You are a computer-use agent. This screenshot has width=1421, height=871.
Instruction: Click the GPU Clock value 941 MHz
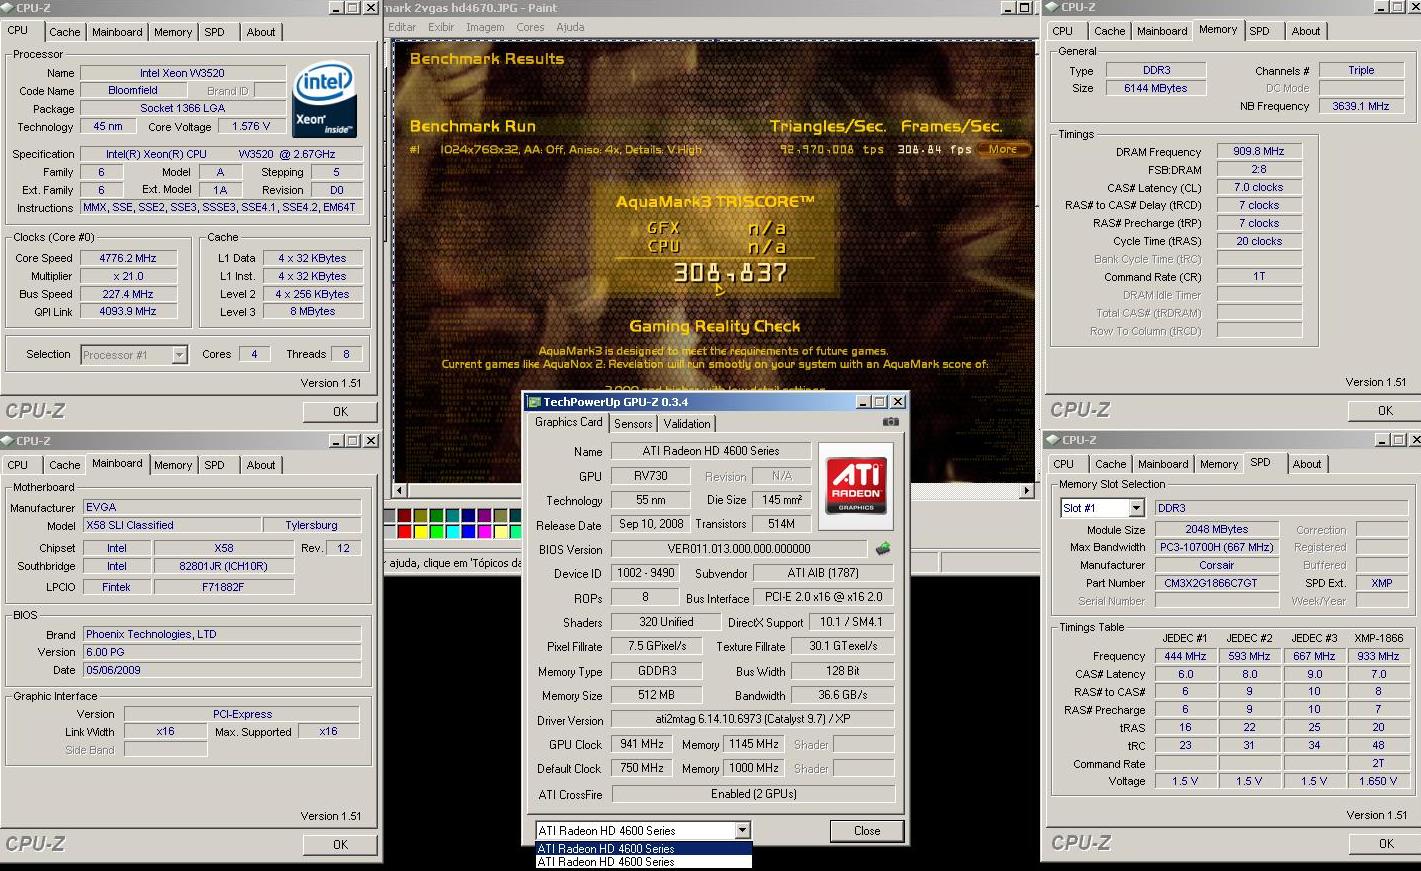(x=642, y=744)
